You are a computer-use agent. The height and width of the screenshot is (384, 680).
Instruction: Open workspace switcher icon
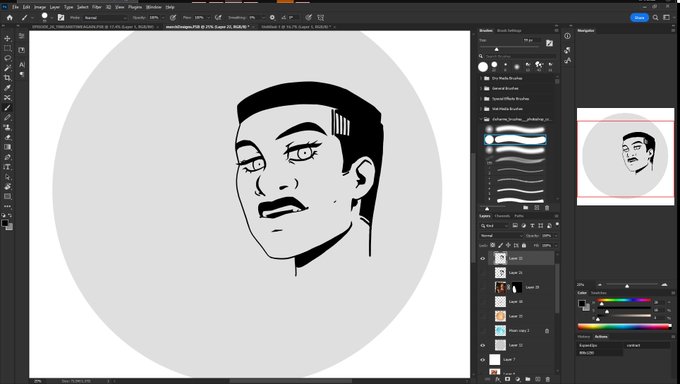coord(667,18)
